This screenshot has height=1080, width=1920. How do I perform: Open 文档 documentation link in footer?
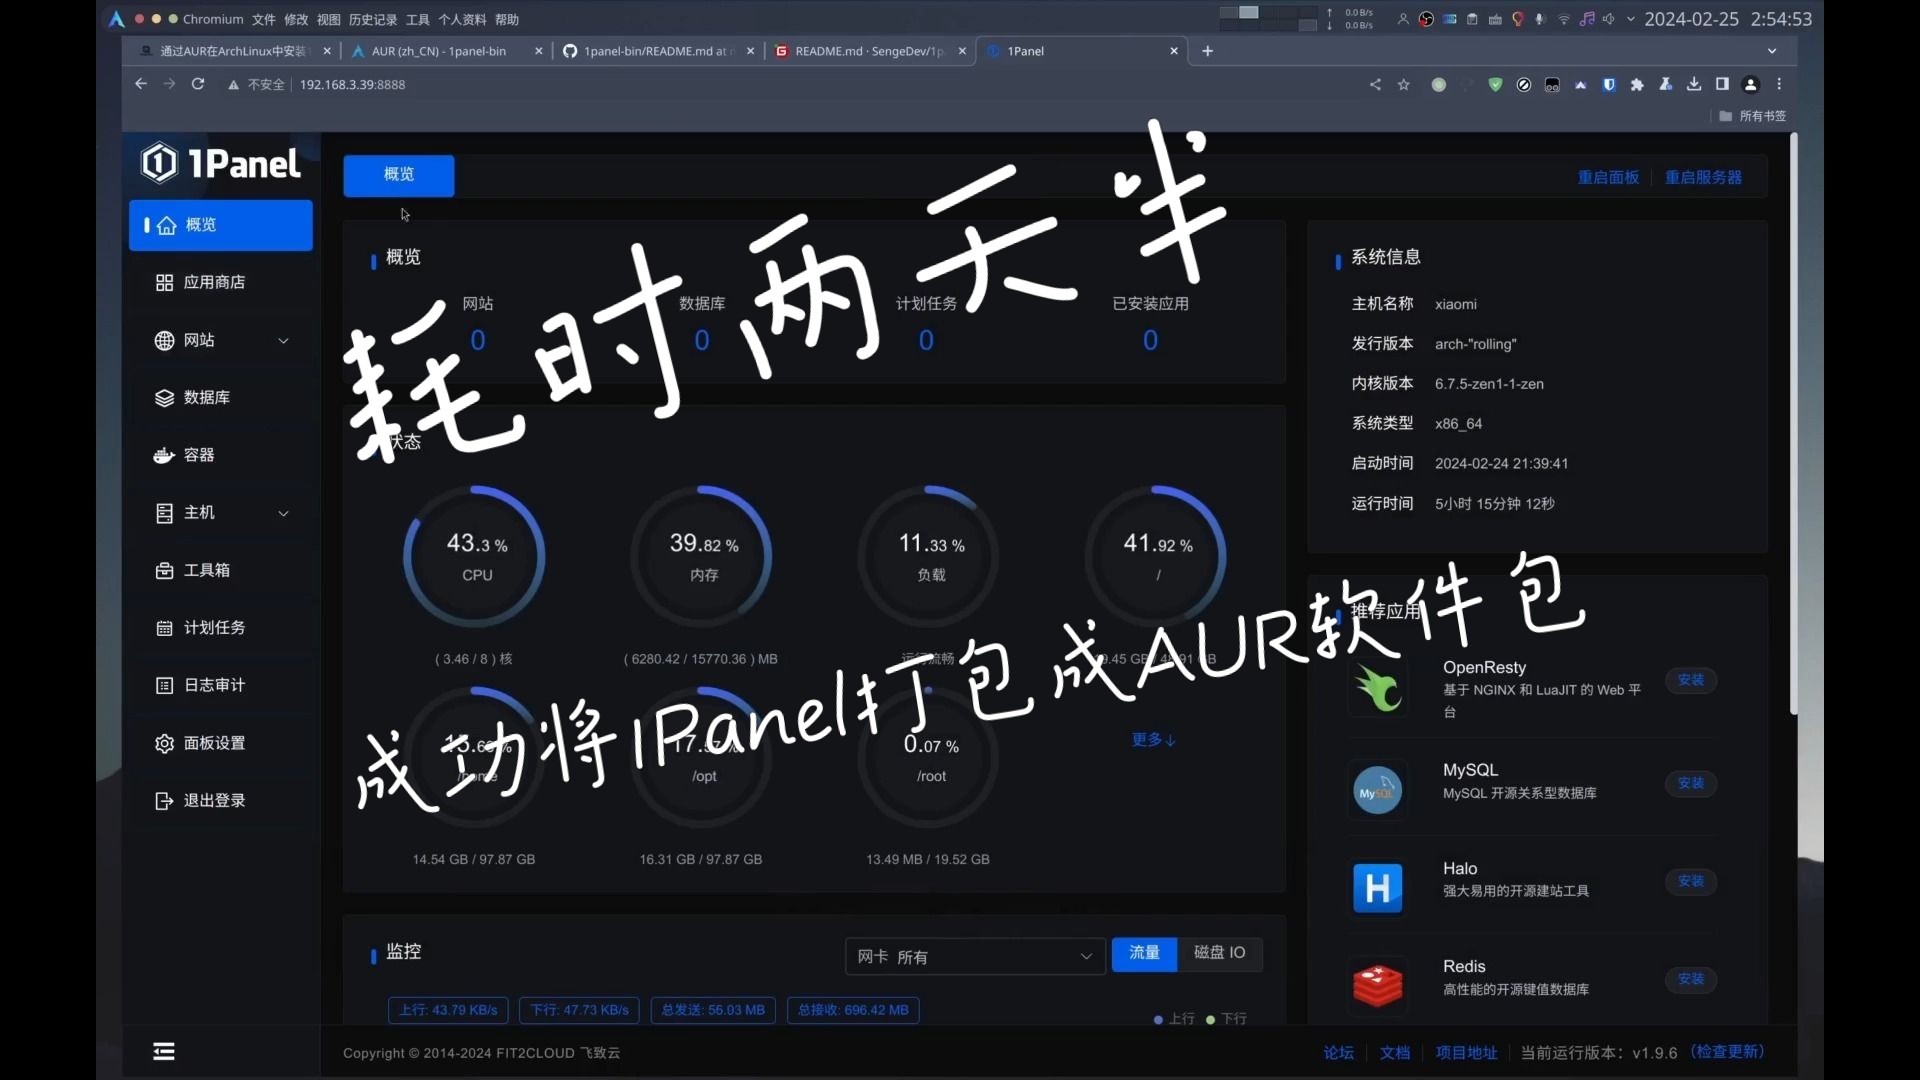click(1395, 1053)
